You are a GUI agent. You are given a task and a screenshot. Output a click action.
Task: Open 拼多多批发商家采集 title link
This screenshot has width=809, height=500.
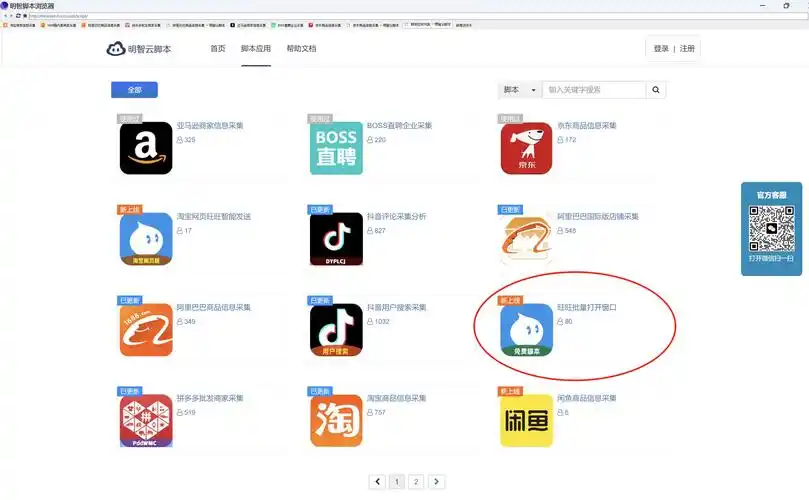(x=210, y=398)
